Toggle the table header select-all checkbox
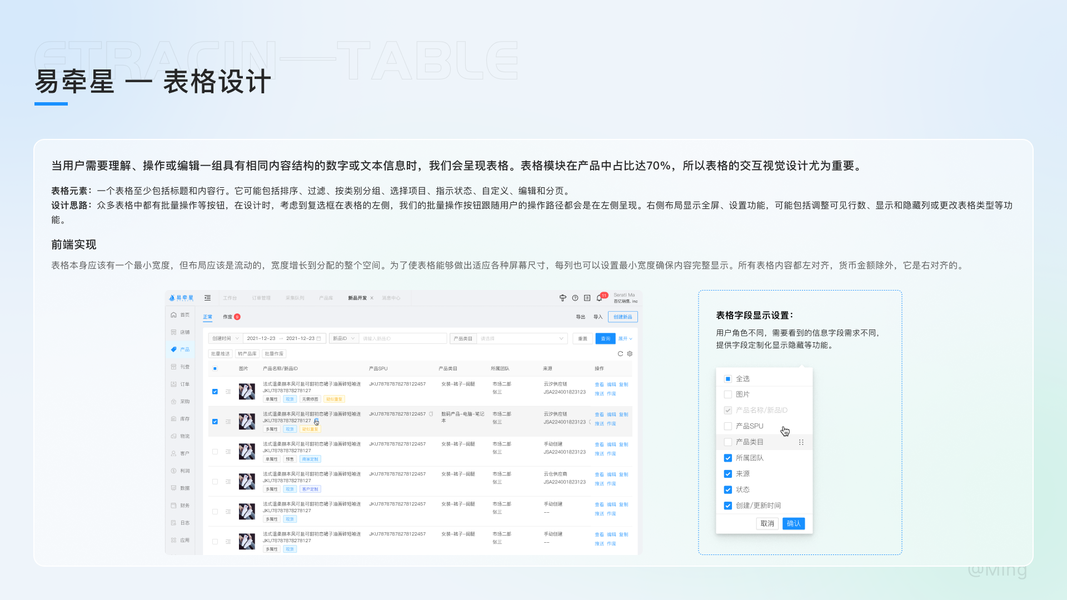1067x600 pixels. coord(215,369)
